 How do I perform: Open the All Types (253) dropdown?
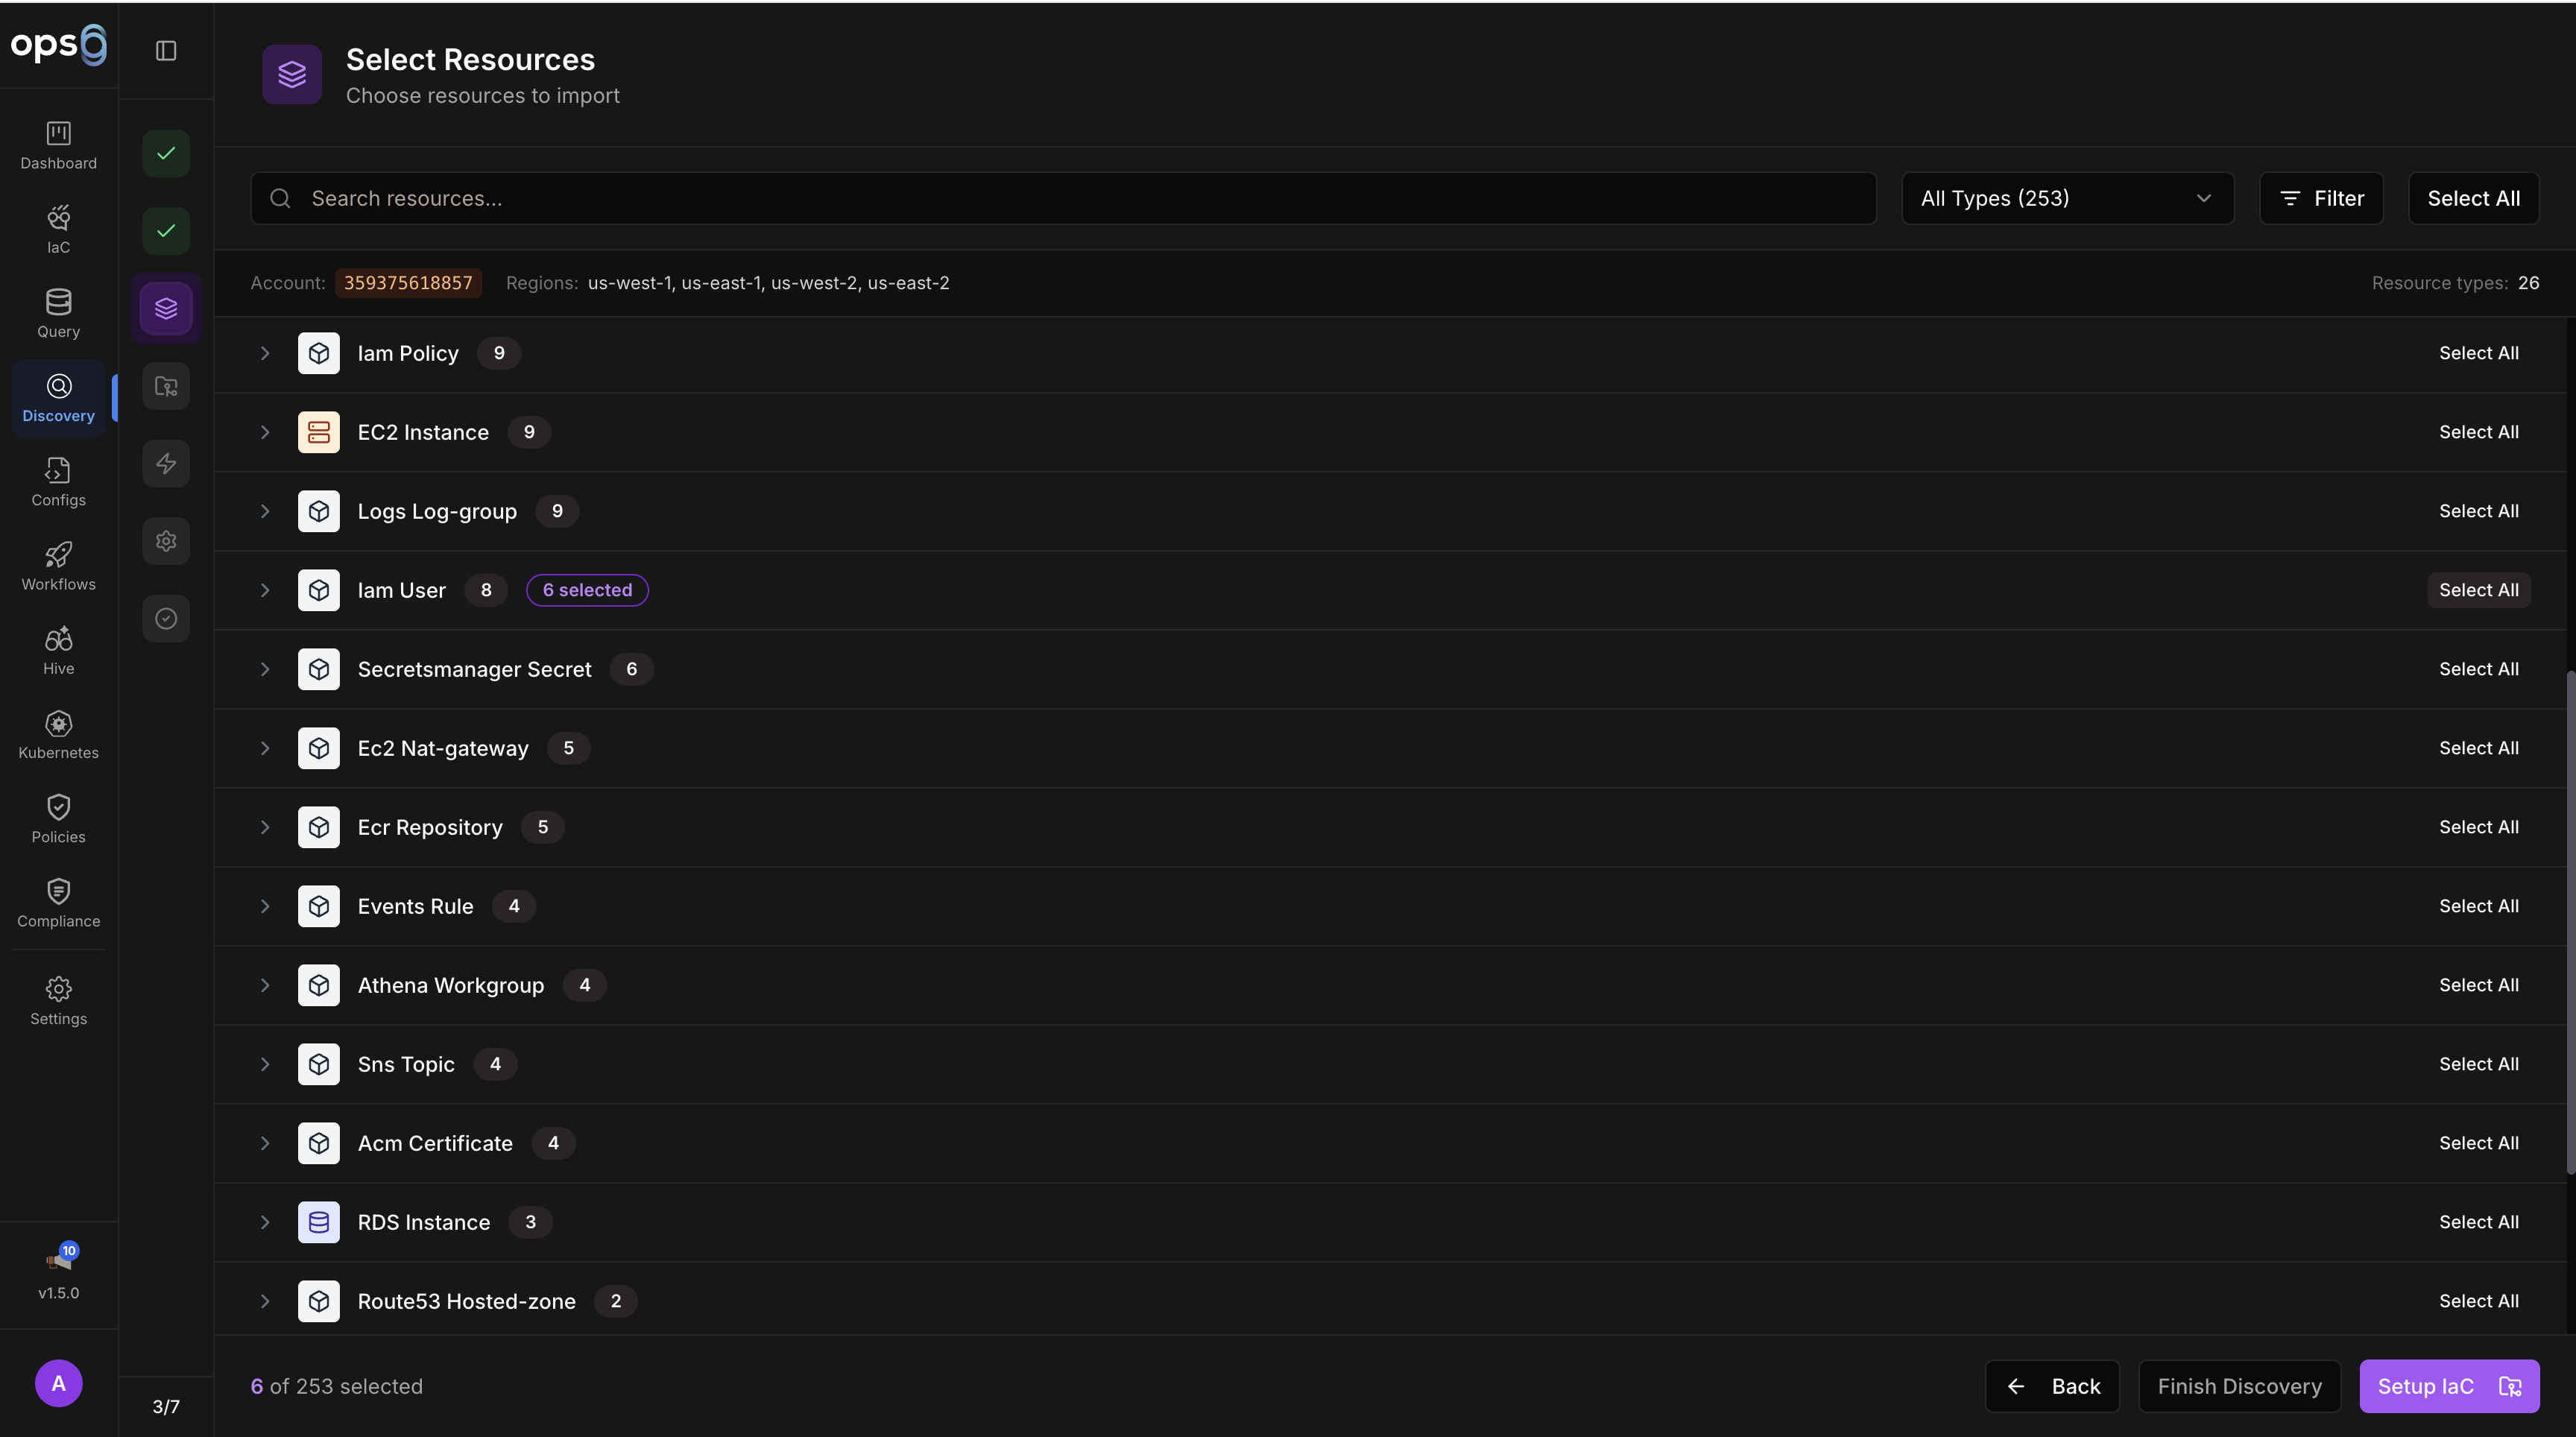pyautogui.click(x=2067, y=198)
